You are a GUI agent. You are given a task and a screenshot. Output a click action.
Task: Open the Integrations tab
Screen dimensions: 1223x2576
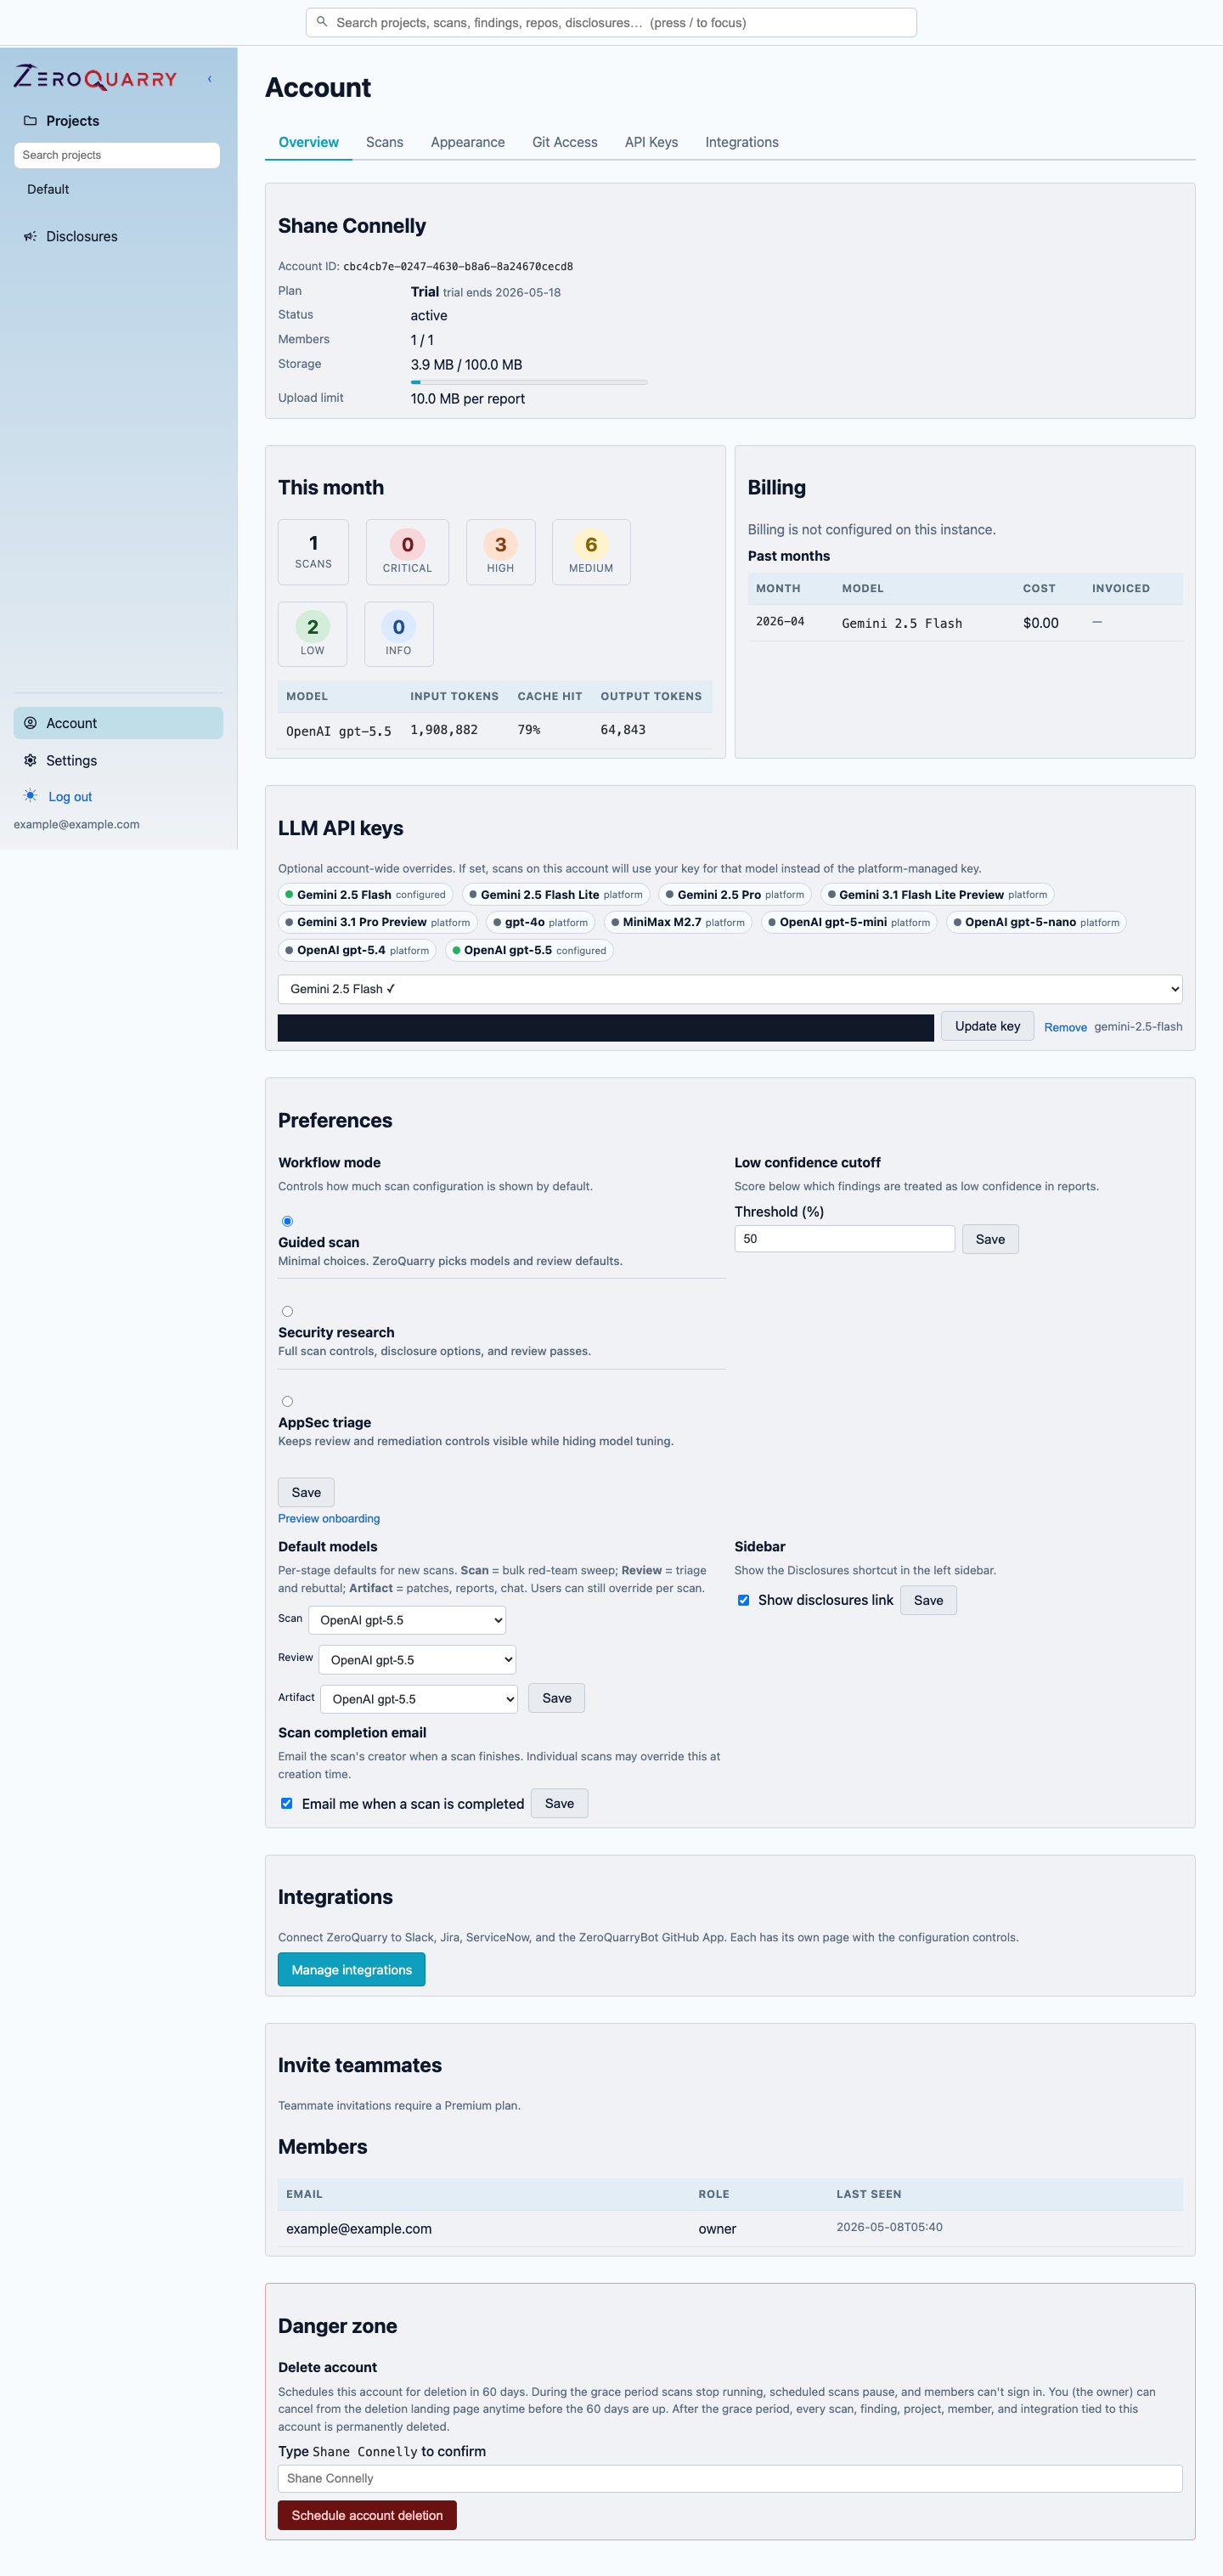click(742, 142)
